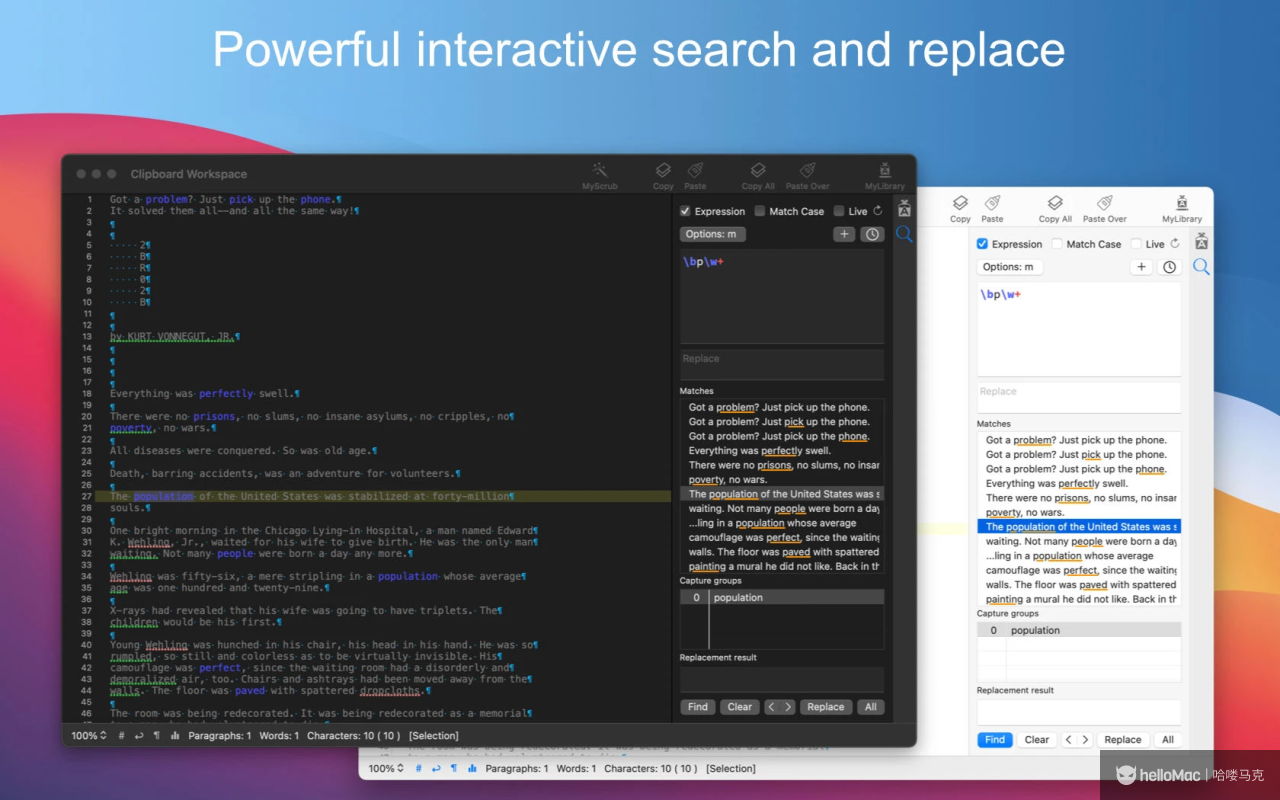
Task: Focus Replace field in dark panel
Action: click(x=782, y=364)
